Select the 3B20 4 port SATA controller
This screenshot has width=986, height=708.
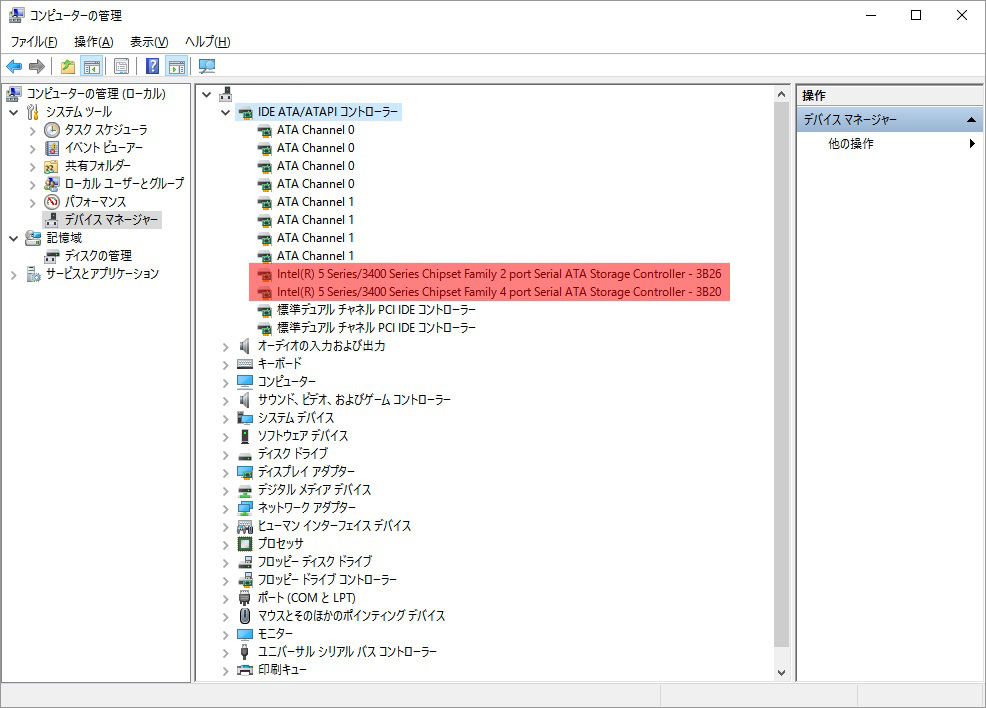[499, 292]
